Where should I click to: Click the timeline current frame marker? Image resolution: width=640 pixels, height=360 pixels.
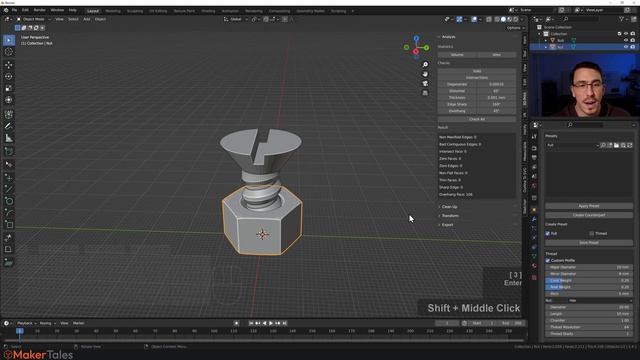point(19,331)
